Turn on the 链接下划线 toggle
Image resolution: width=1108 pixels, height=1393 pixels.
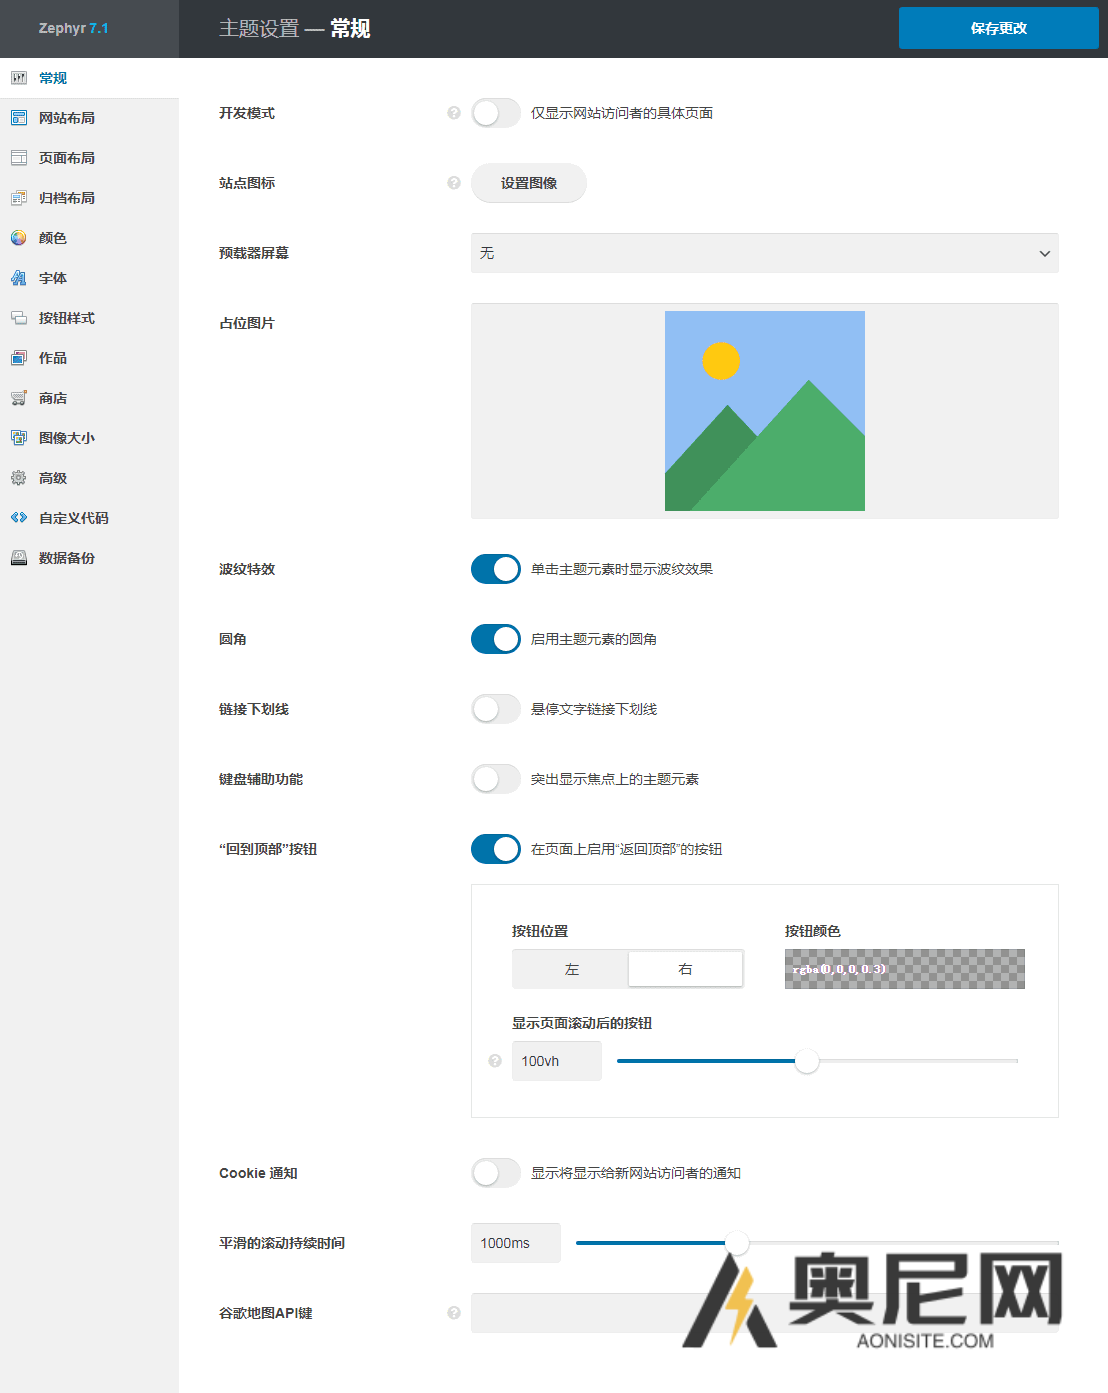496,709
